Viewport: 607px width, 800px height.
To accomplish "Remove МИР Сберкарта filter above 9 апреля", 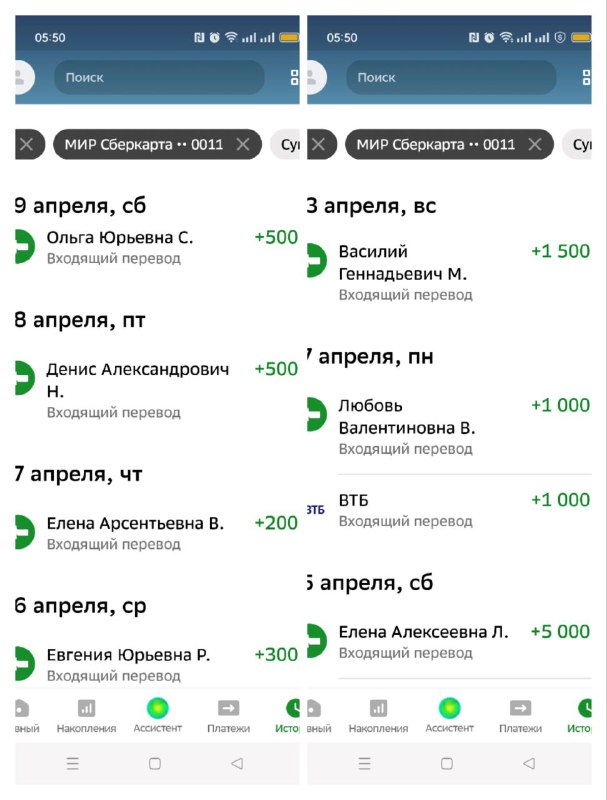I will pos(243,144).
